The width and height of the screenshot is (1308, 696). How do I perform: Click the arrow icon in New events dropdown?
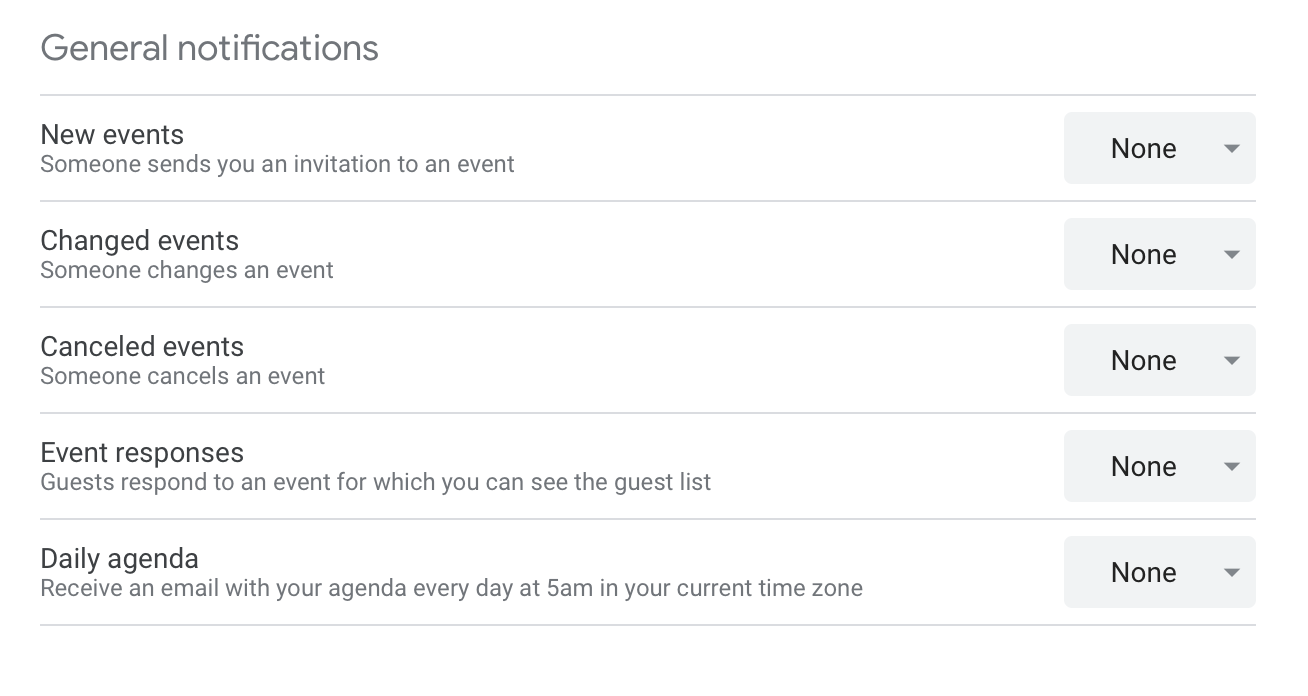tap(1232, 149)
